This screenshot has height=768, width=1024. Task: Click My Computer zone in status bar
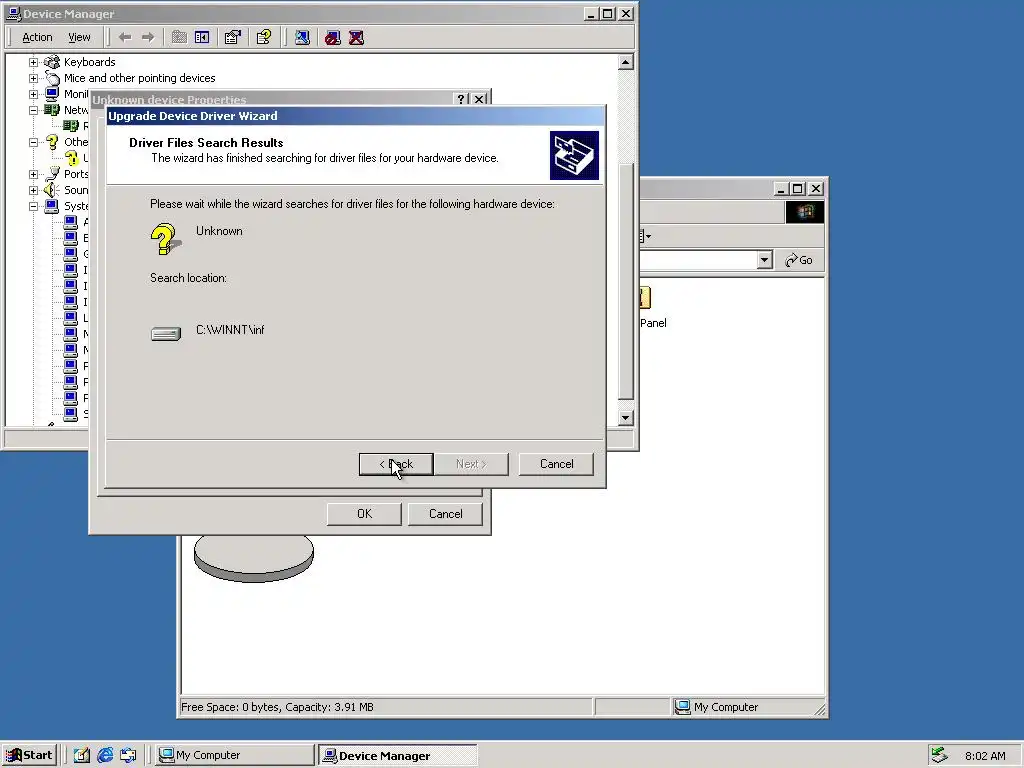click(x=725, y=707)
